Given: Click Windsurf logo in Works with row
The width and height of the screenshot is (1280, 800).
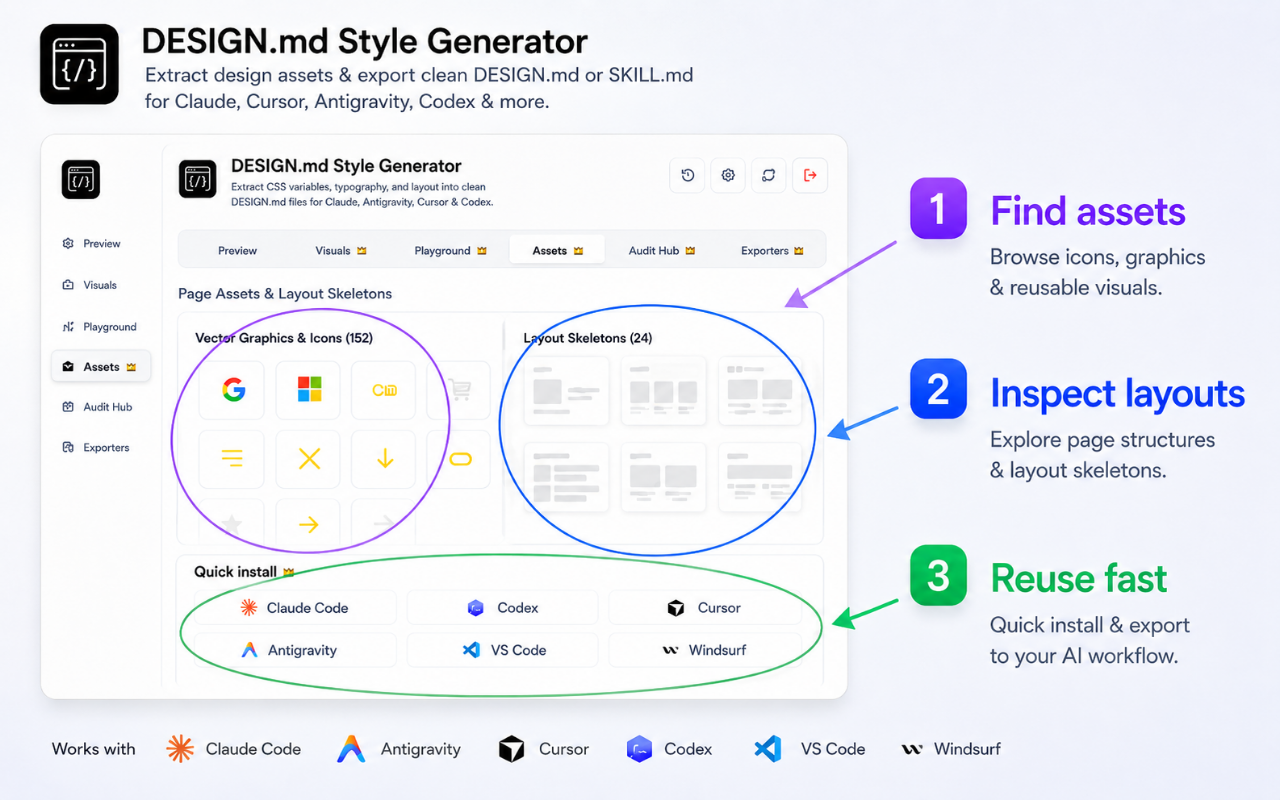Looking at the screenshot, I should click(x=912, y=749).
